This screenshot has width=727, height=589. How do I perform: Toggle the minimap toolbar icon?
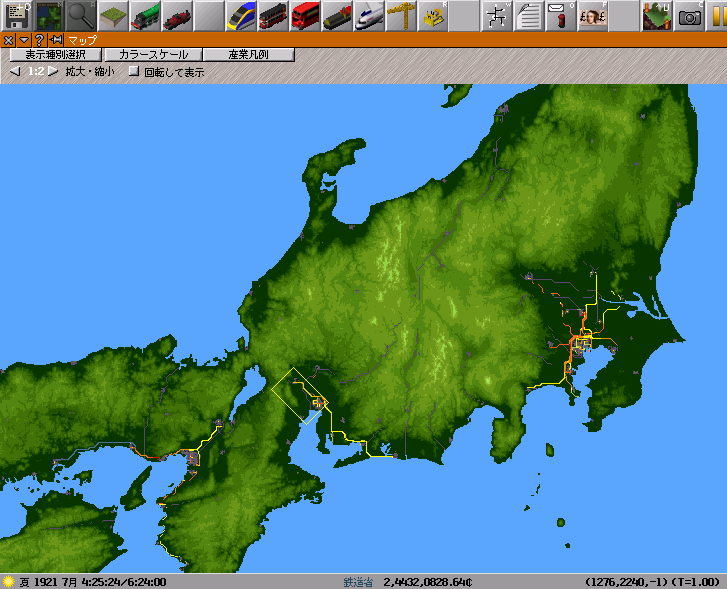49,16
